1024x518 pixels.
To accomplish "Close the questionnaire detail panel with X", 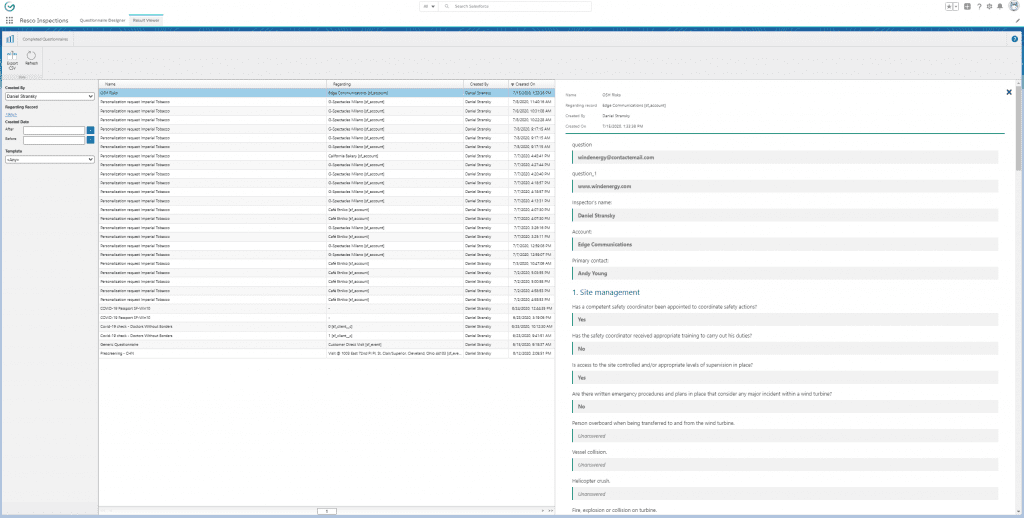I will tap(1009, 92).
